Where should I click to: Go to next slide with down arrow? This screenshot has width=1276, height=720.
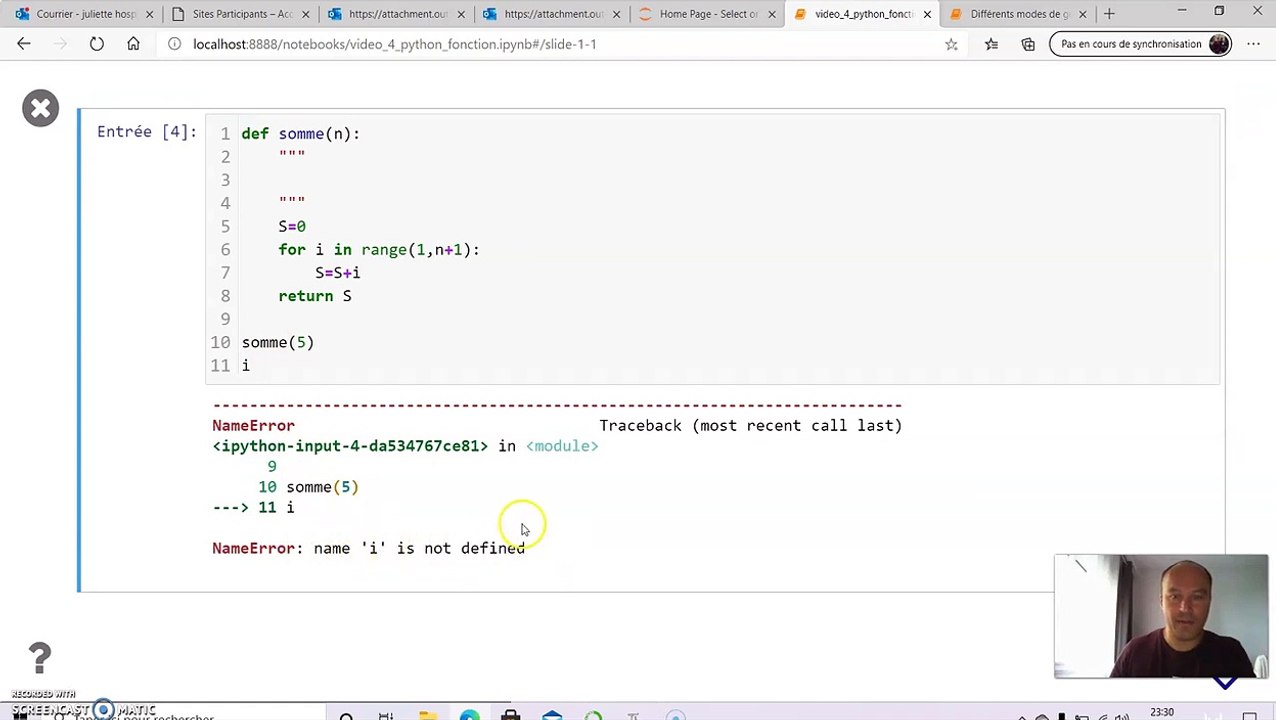1226,683
